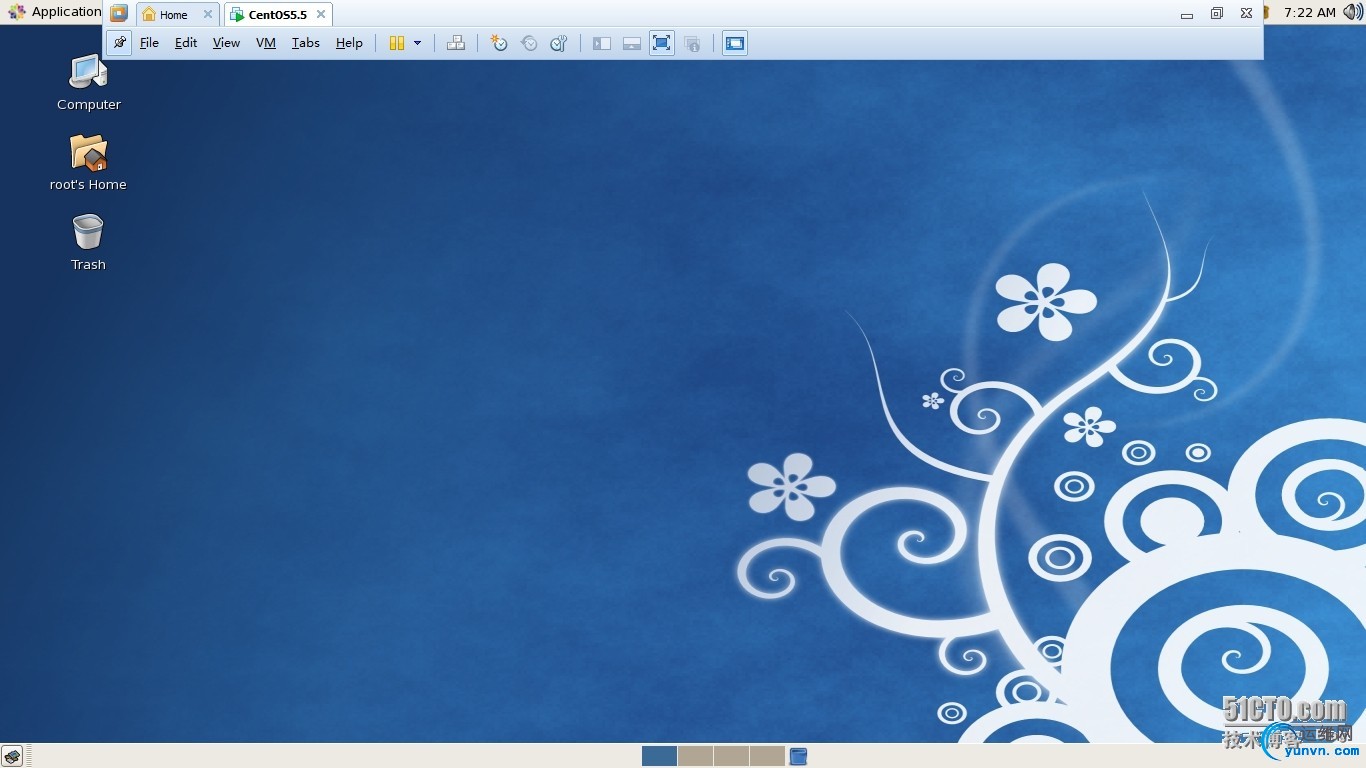Switch to the fourth workspace
This screenshot has height=768, width=1366.
(767, 756)
